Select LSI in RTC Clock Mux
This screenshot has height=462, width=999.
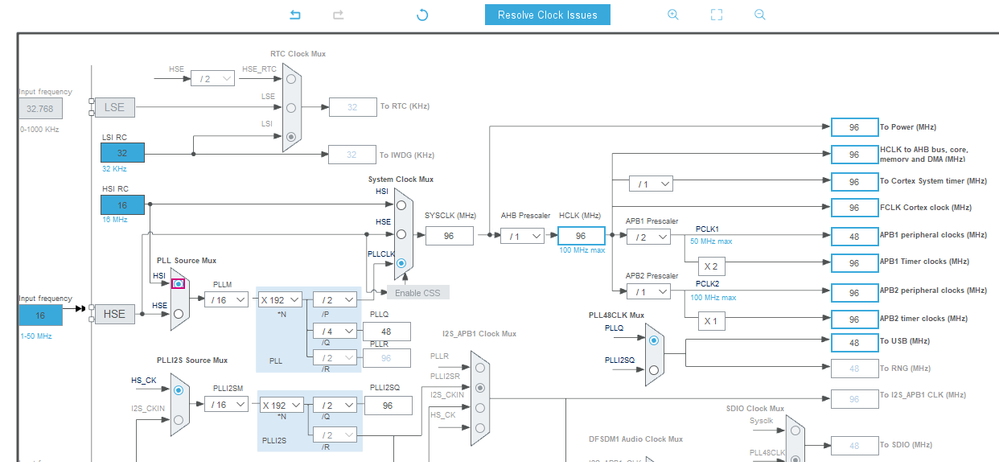(291, 136)
